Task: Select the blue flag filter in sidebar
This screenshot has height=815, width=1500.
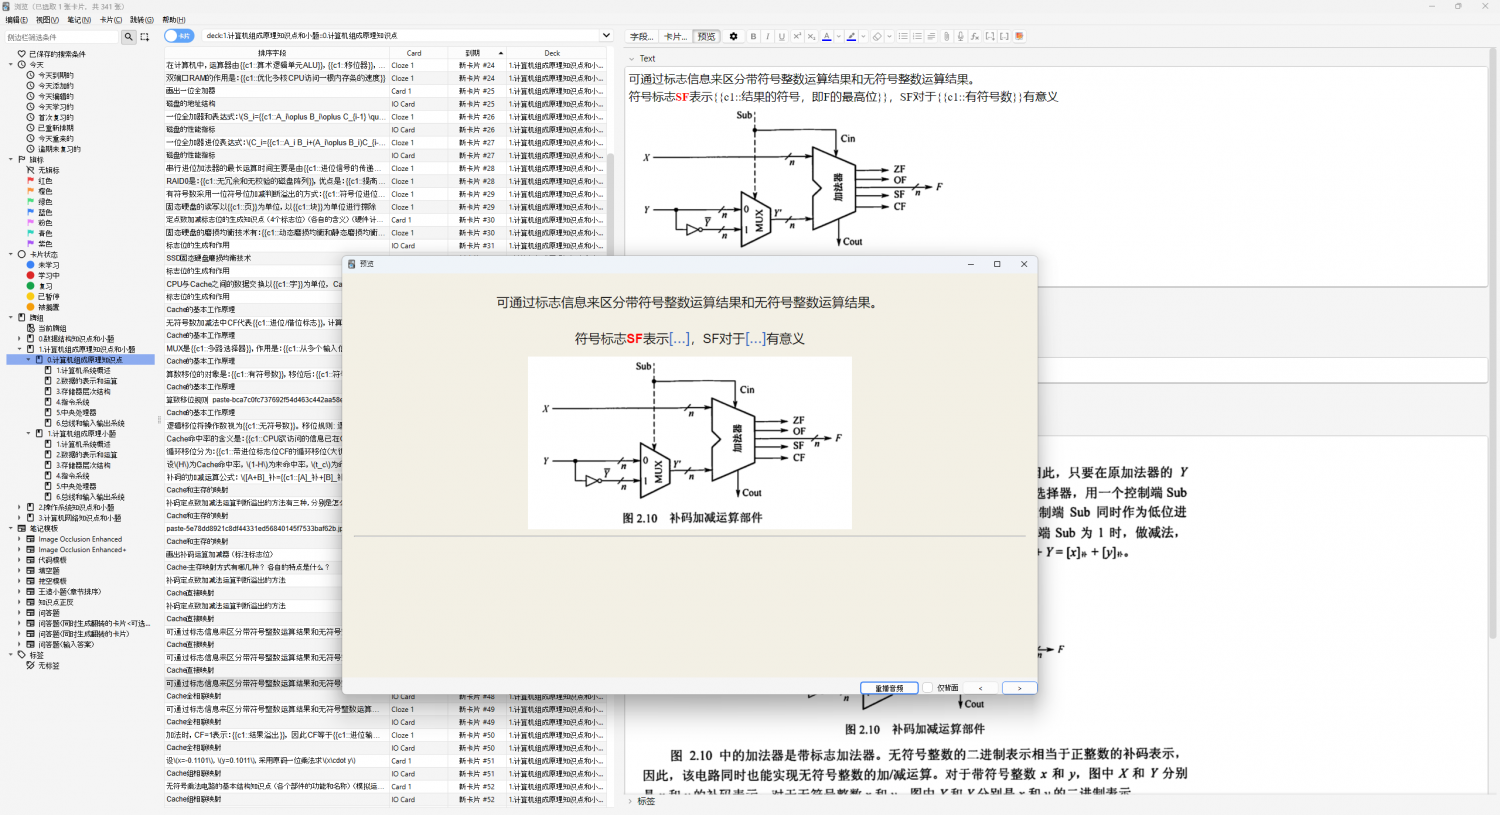Action: click(31, 212)
